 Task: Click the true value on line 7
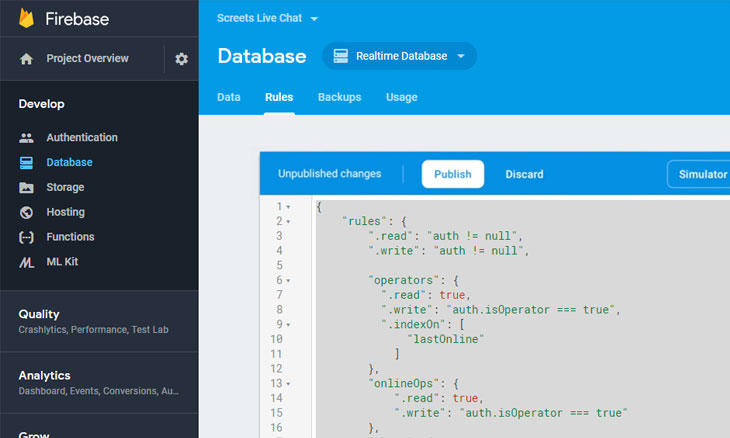pyautogui.click(x=452, y=295)
